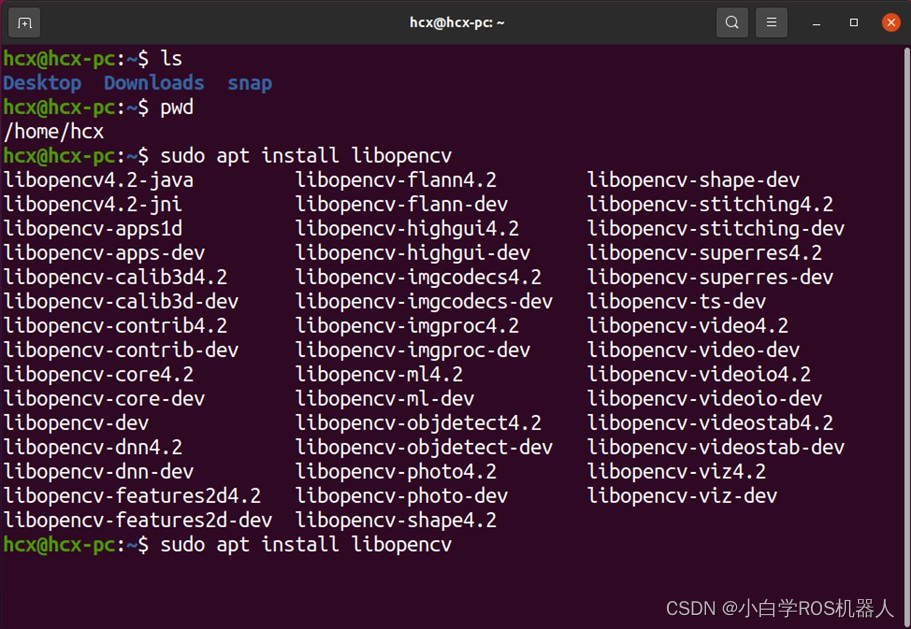Click libopencv-stitching-dev package name
Viewport: 911px width, 629px height.
(716, 229)
